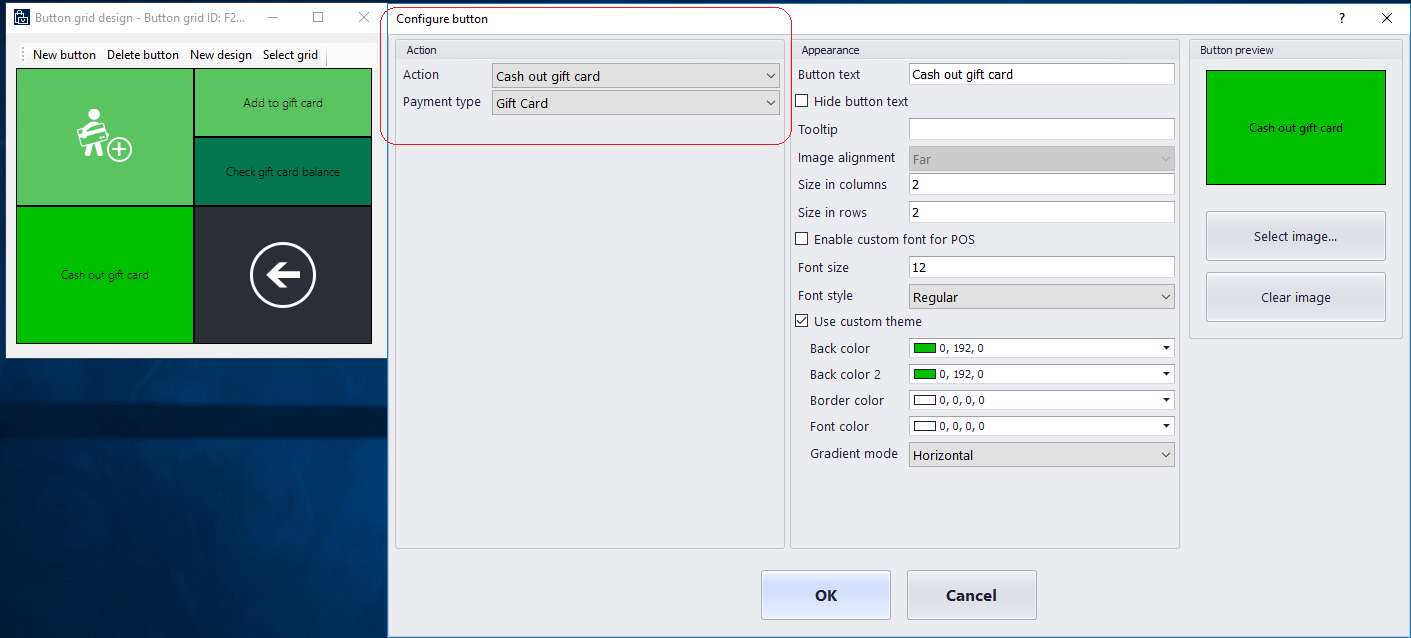This screenshot has height=638, width=1411.
Task: Click the person with gift card grid button
Action: (105, 137)
